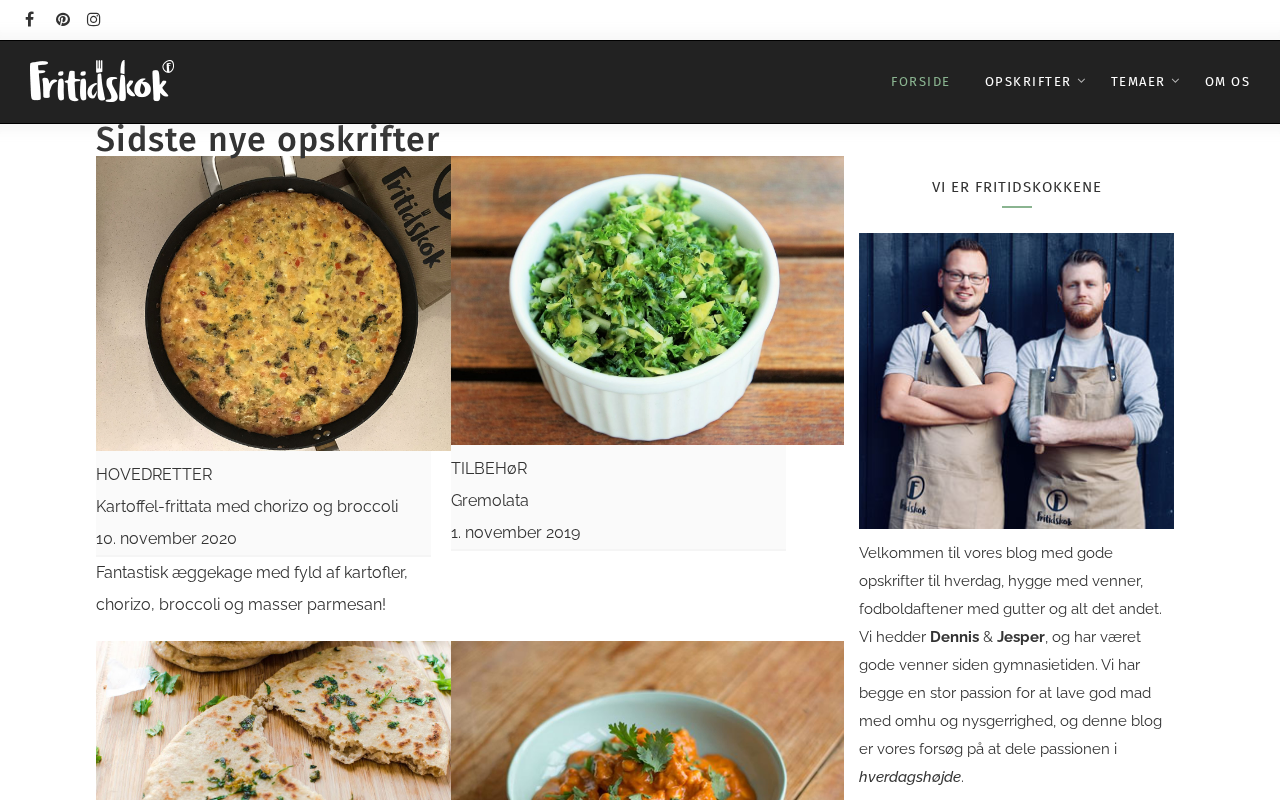
Task: Open the Facebook social icon
Action: click(x=30, y=19)
